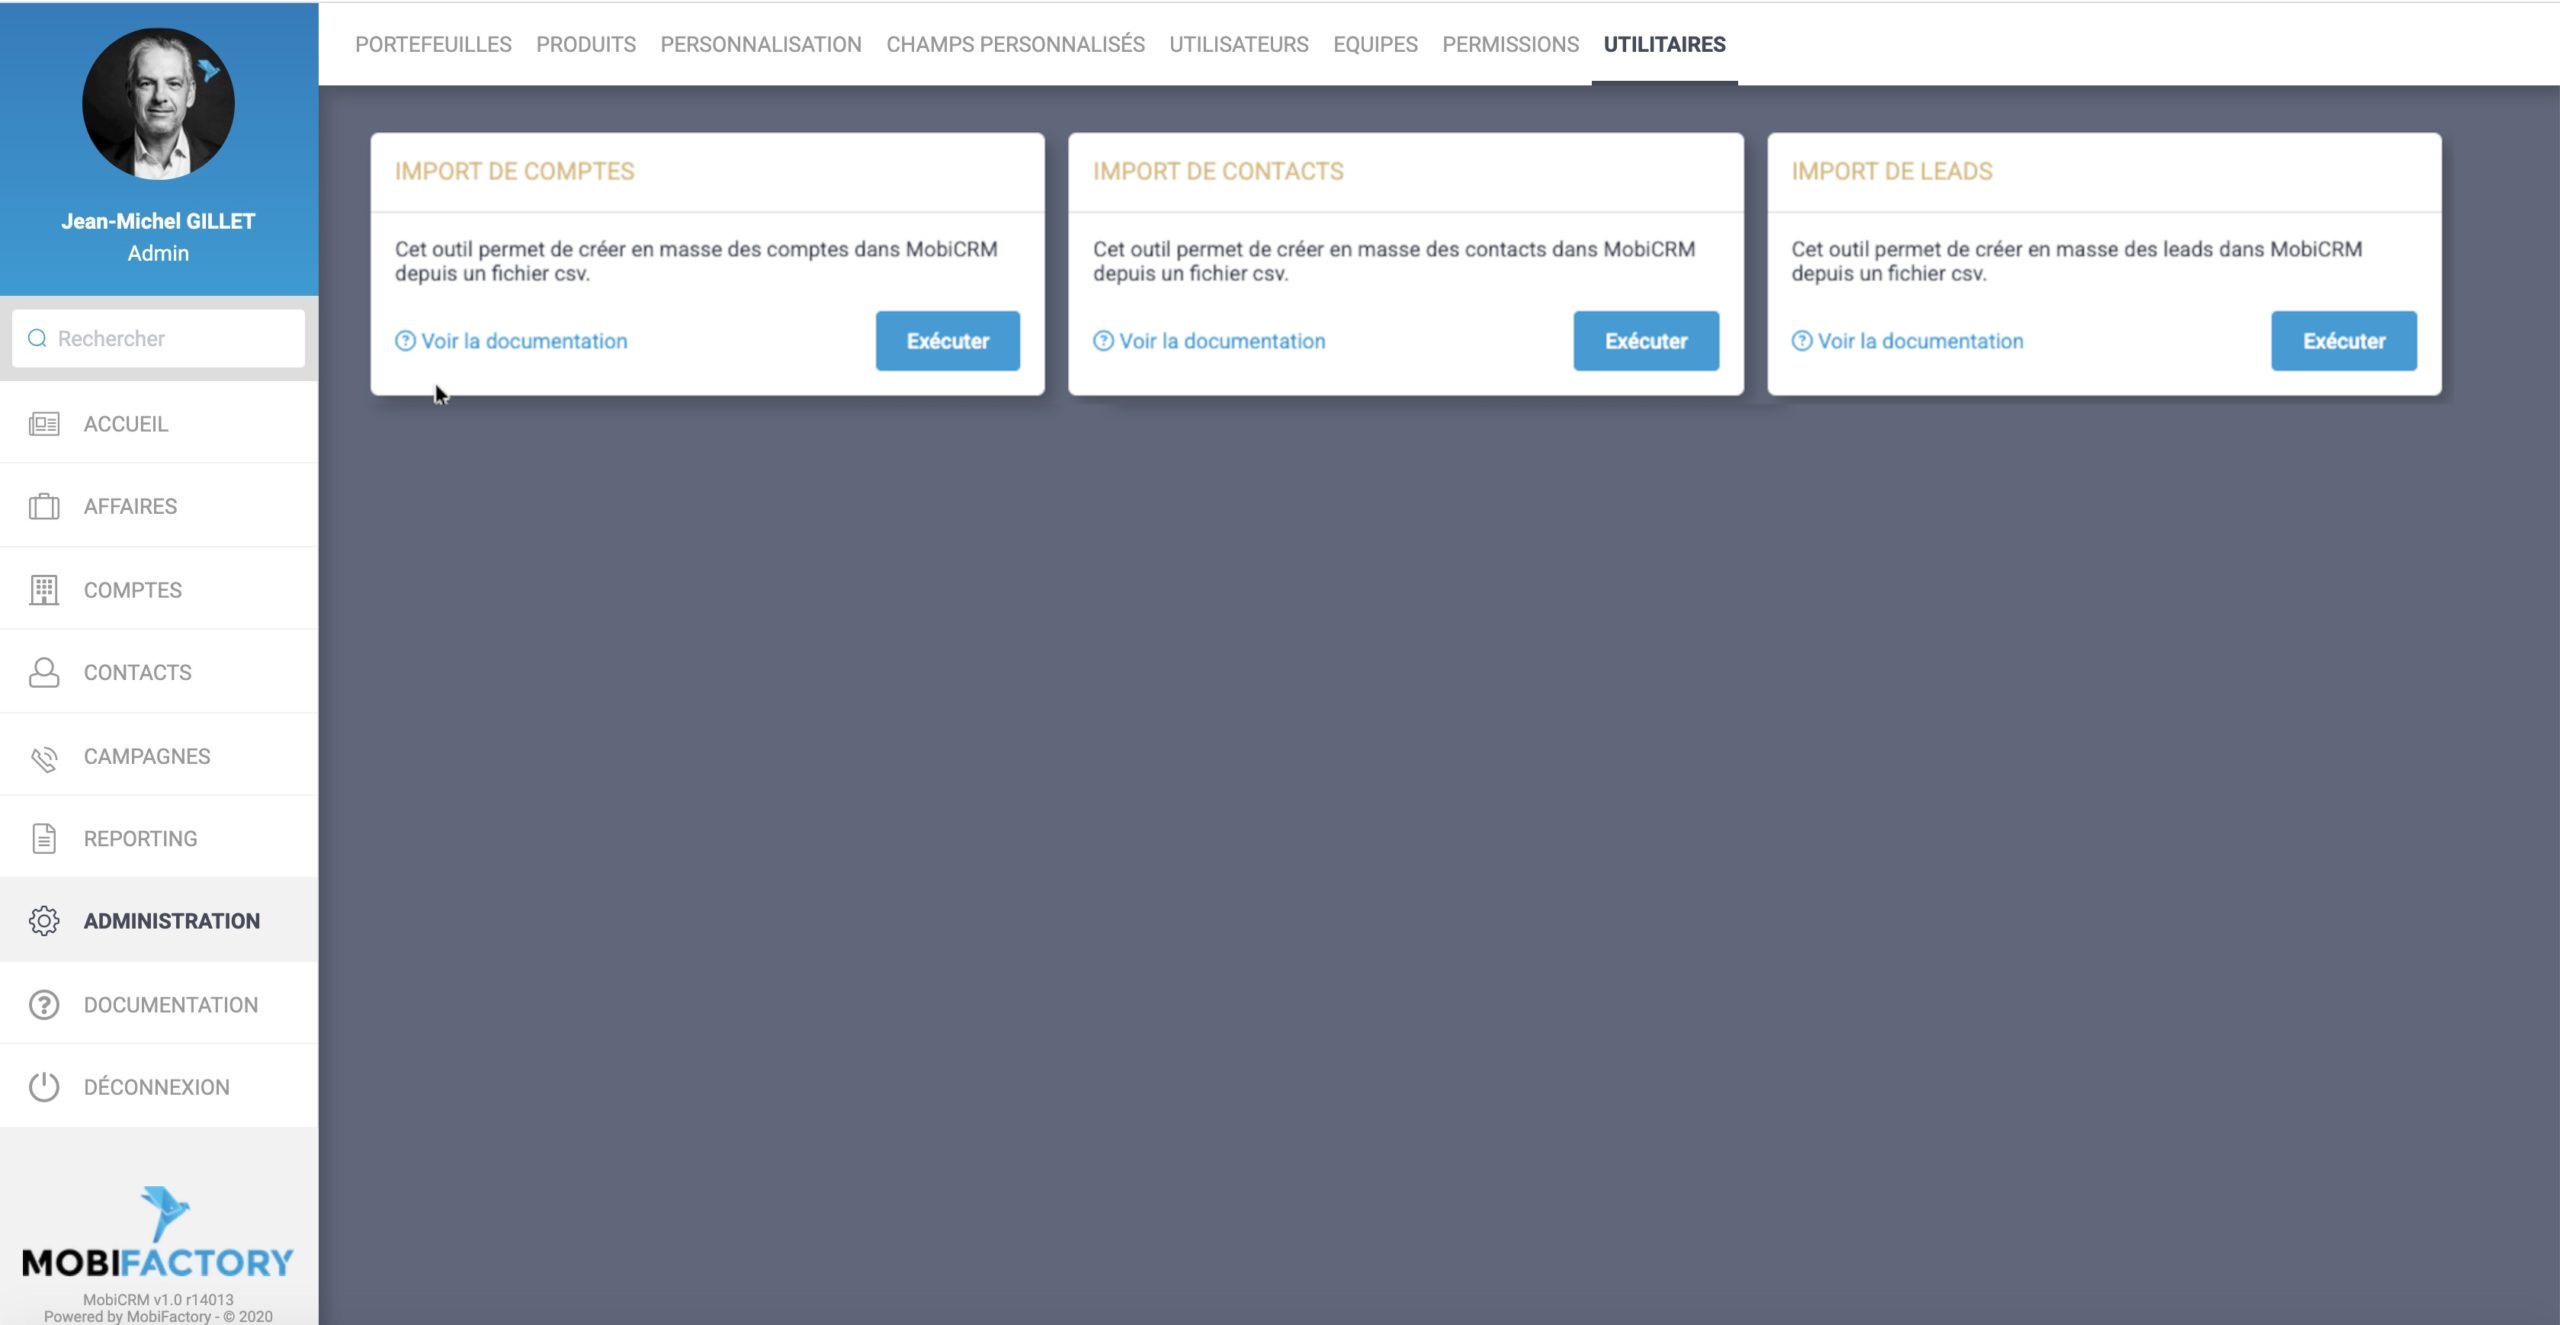The width and height of the screenshot is (2560, 1325).
Task: Click Jean-Michel Gillet profile photo
Action: tap(158, 104)
